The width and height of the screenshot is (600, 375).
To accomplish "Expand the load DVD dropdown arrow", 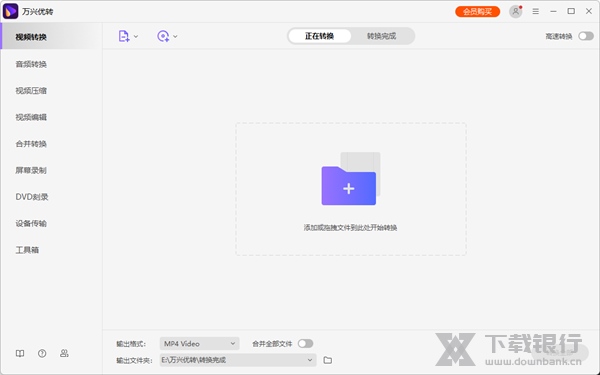I will (175, 37).
